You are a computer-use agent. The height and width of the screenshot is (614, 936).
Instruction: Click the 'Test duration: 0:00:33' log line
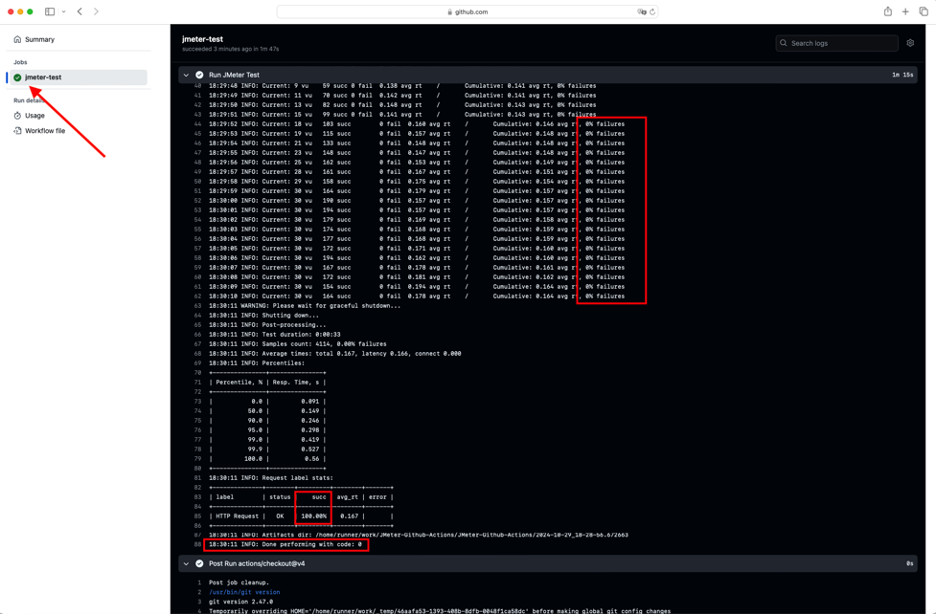(275, 334)
